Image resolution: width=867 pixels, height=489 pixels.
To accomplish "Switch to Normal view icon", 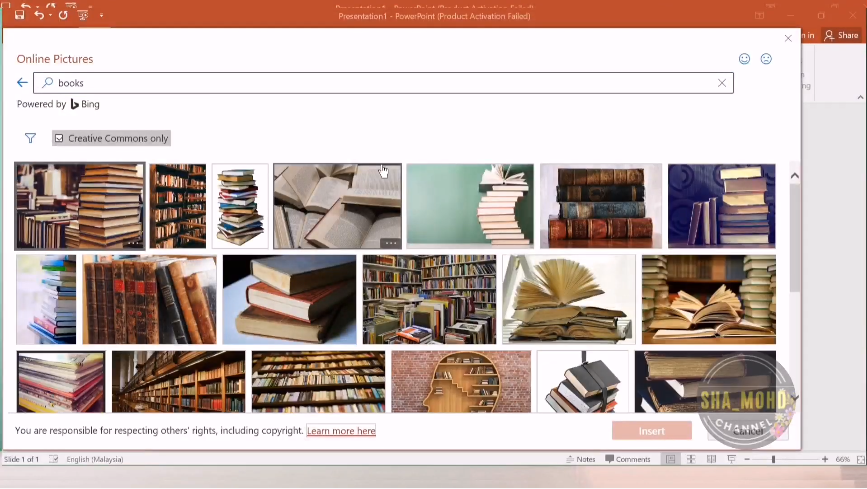I will [x=670, y=459].
